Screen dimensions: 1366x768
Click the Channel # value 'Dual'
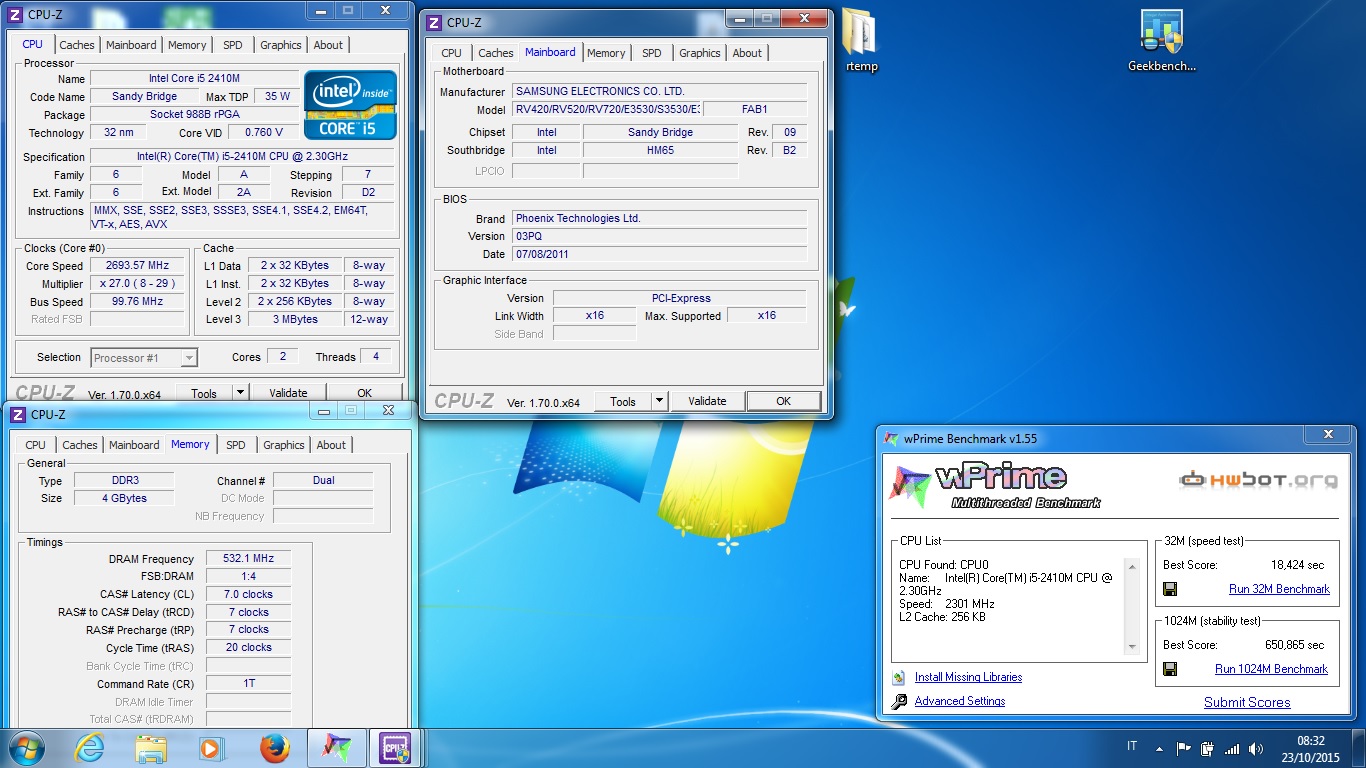[x=323, y=481]
